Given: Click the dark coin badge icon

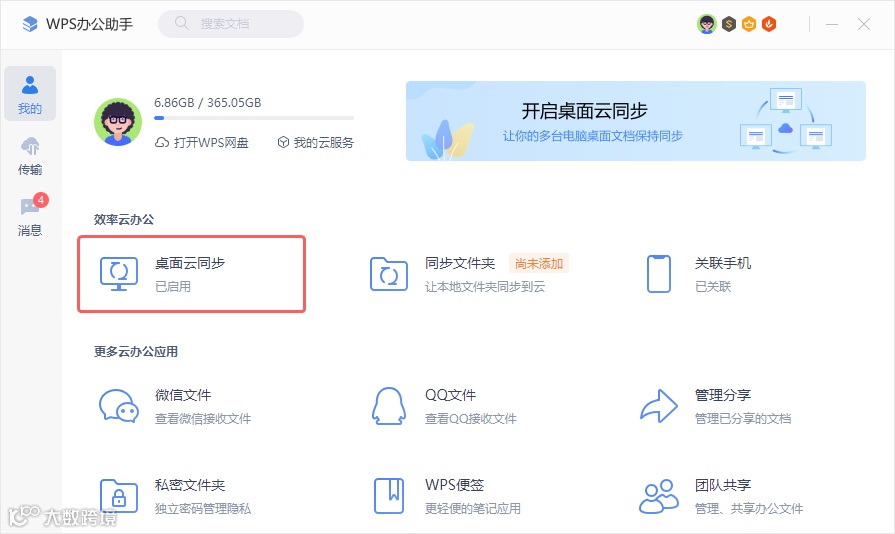Looking at the screenshot, I should (x=728, y=24).
